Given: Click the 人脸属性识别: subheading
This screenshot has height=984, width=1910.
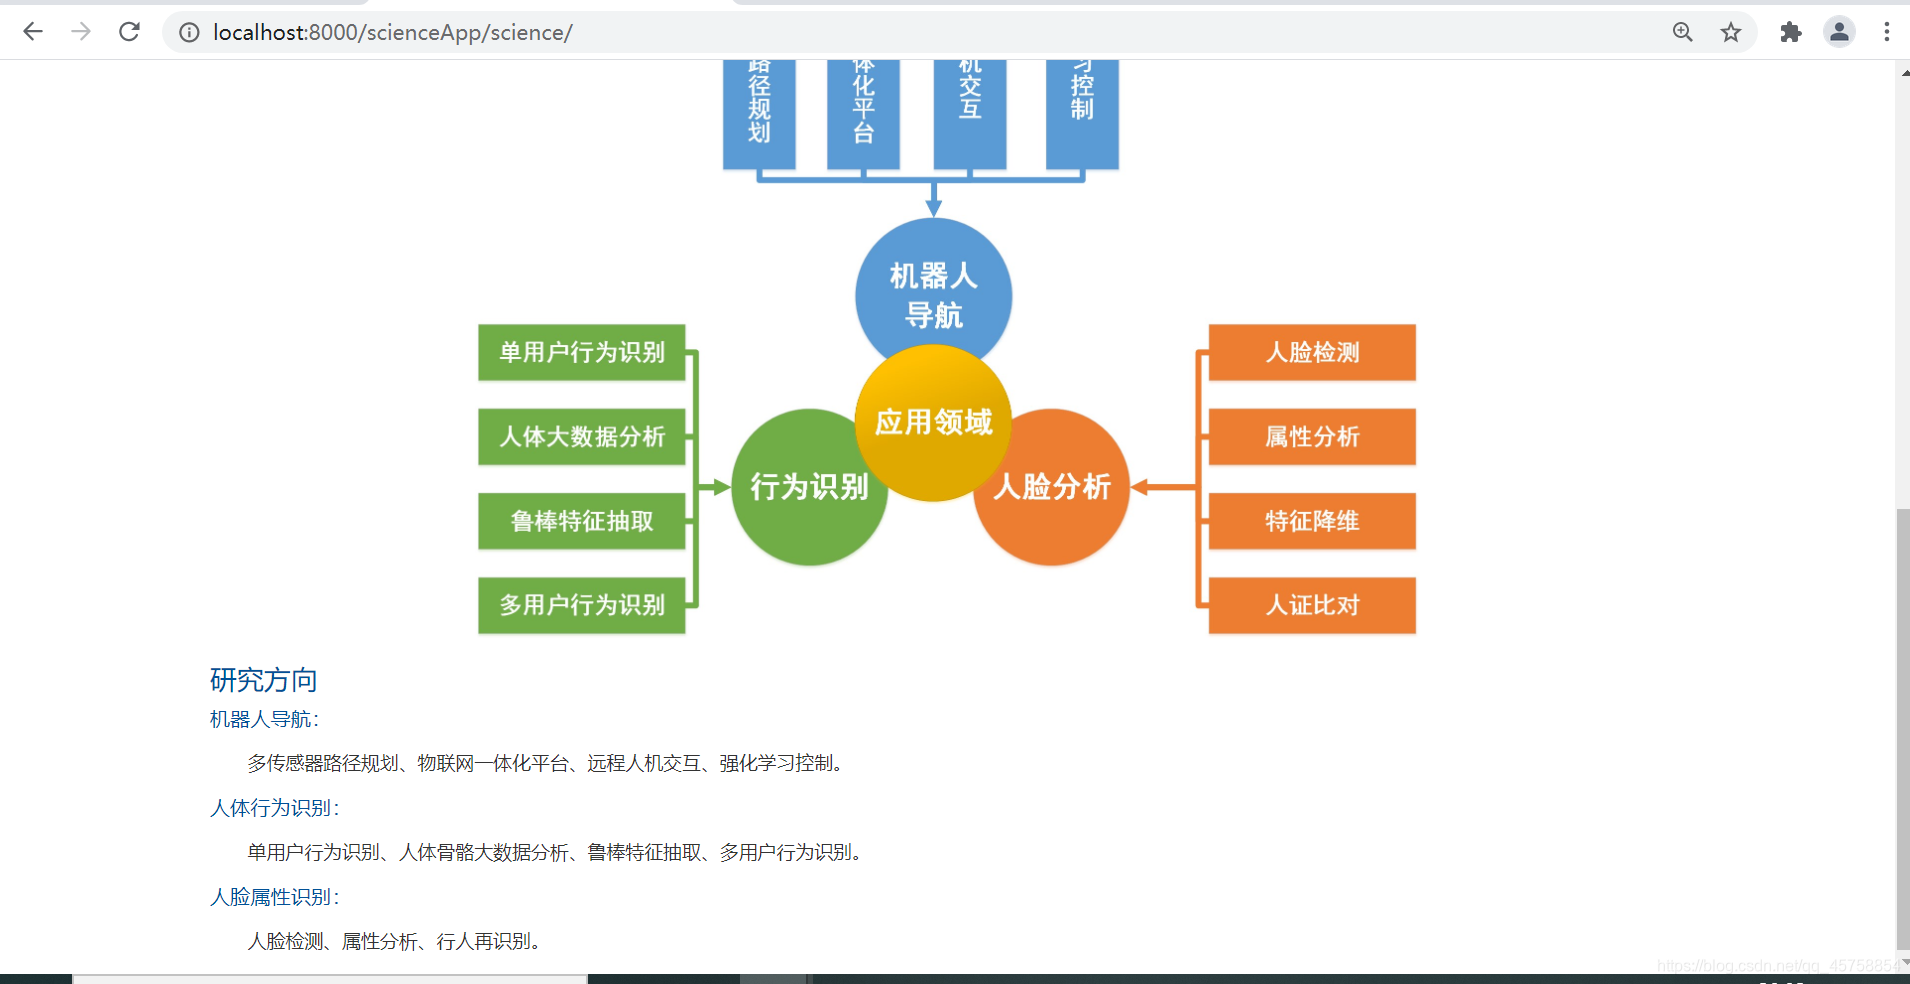Looking at the screenshot, I should coord(274,897).
